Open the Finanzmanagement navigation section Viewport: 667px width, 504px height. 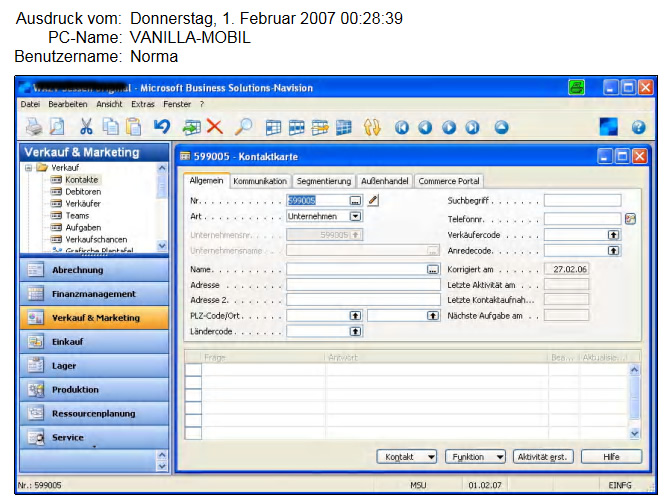point(94,294)
